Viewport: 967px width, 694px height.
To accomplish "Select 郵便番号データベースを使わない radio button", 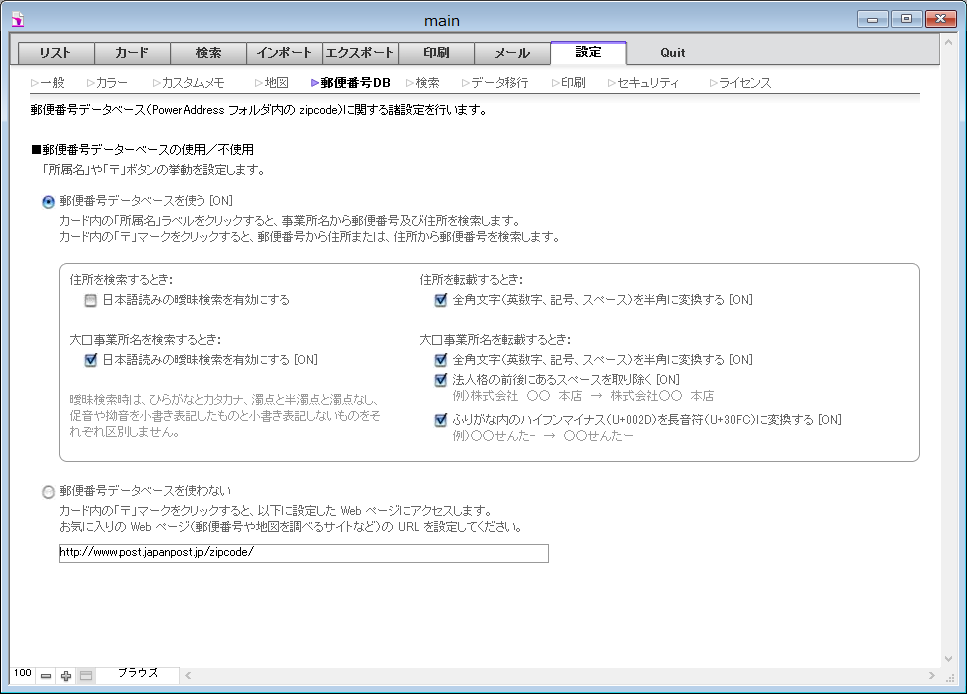I will click(x=49, y=492).
